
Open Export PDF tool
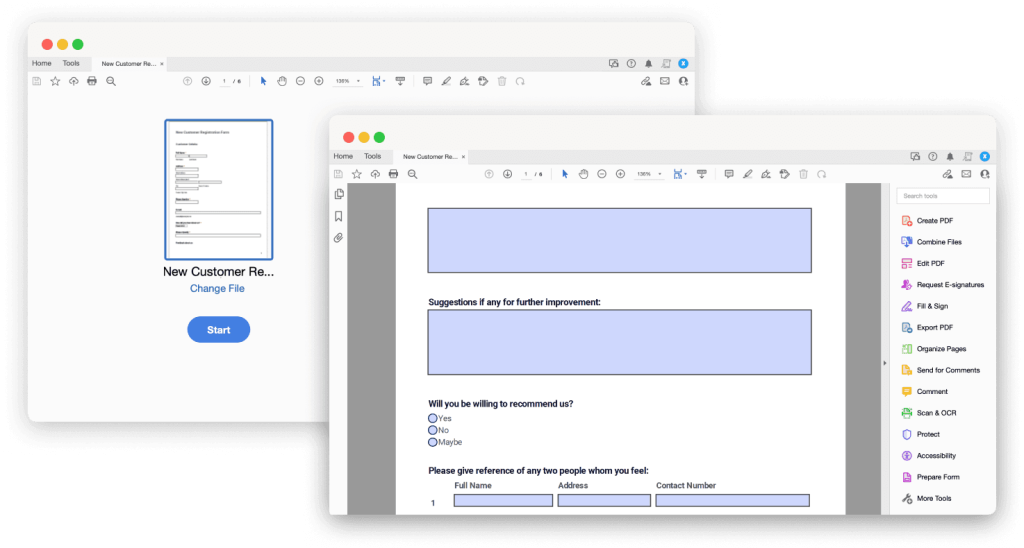coord(927,328)
